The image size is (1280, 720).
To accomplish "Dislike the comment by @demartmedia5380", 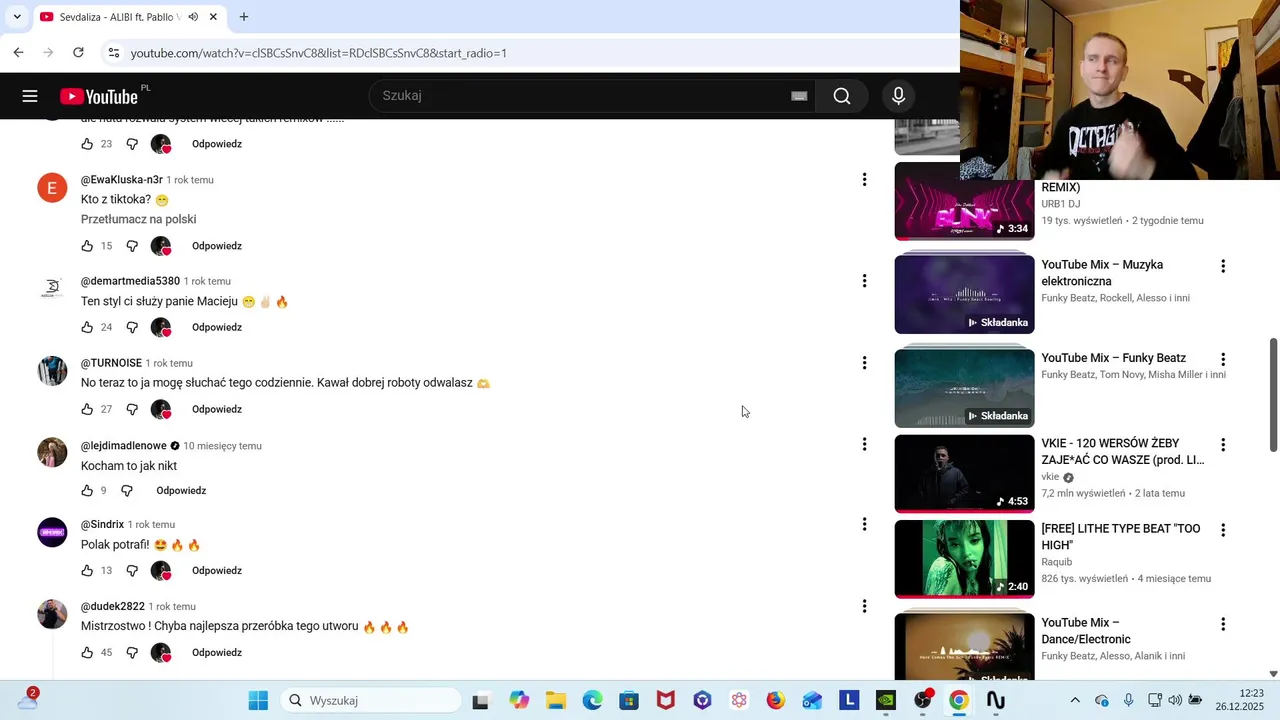I will point(132,327).
